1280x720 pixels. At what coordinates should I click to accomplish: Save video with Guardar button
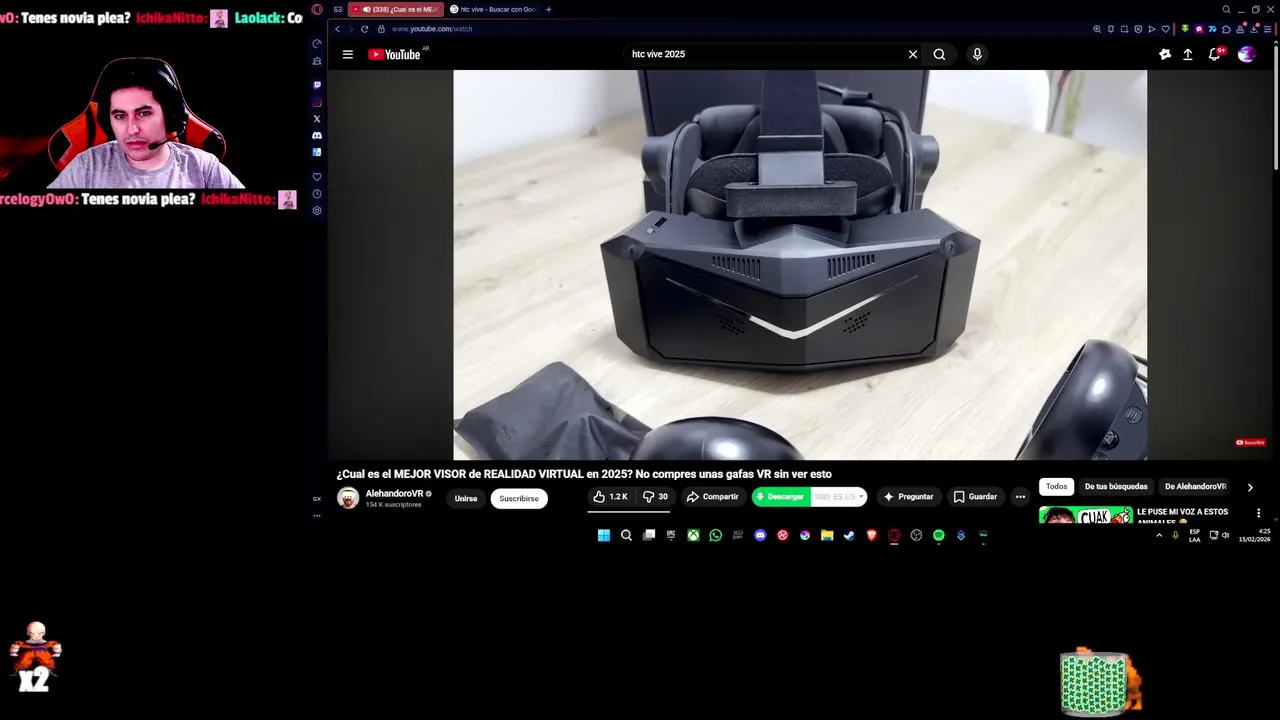tap(975, 497)
